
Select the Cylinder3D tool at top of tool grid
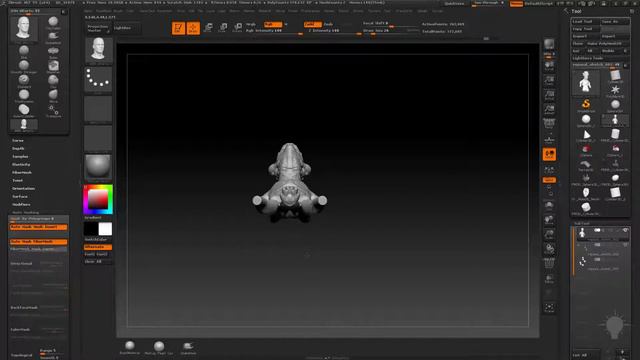[x=615, y=76]
